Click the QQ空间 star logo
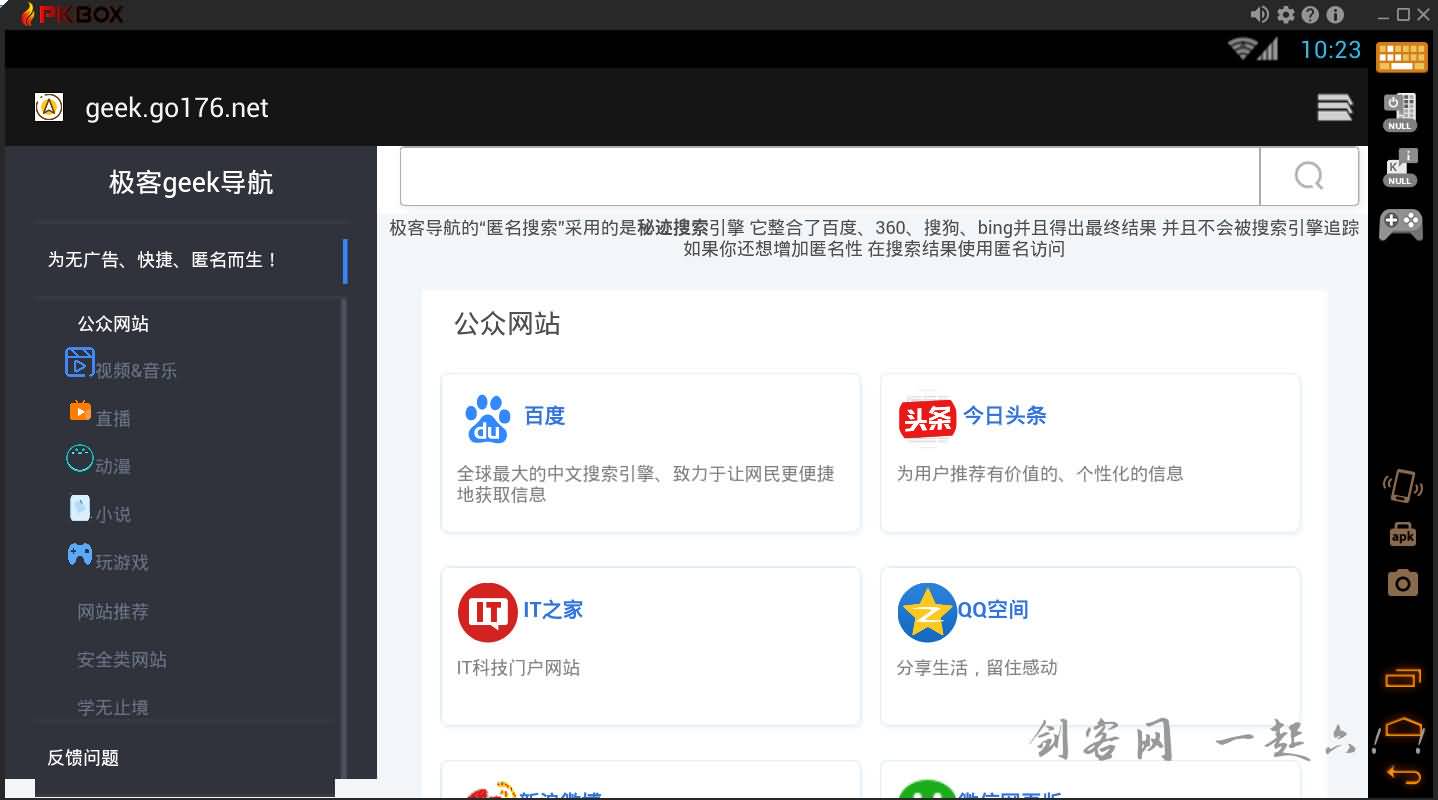This screenshot has height=800, width=1438. (927, 612)
